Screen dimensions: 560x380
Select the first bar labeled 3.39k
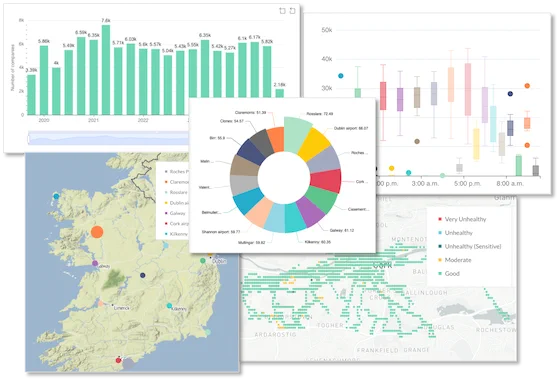pos(31,95)
